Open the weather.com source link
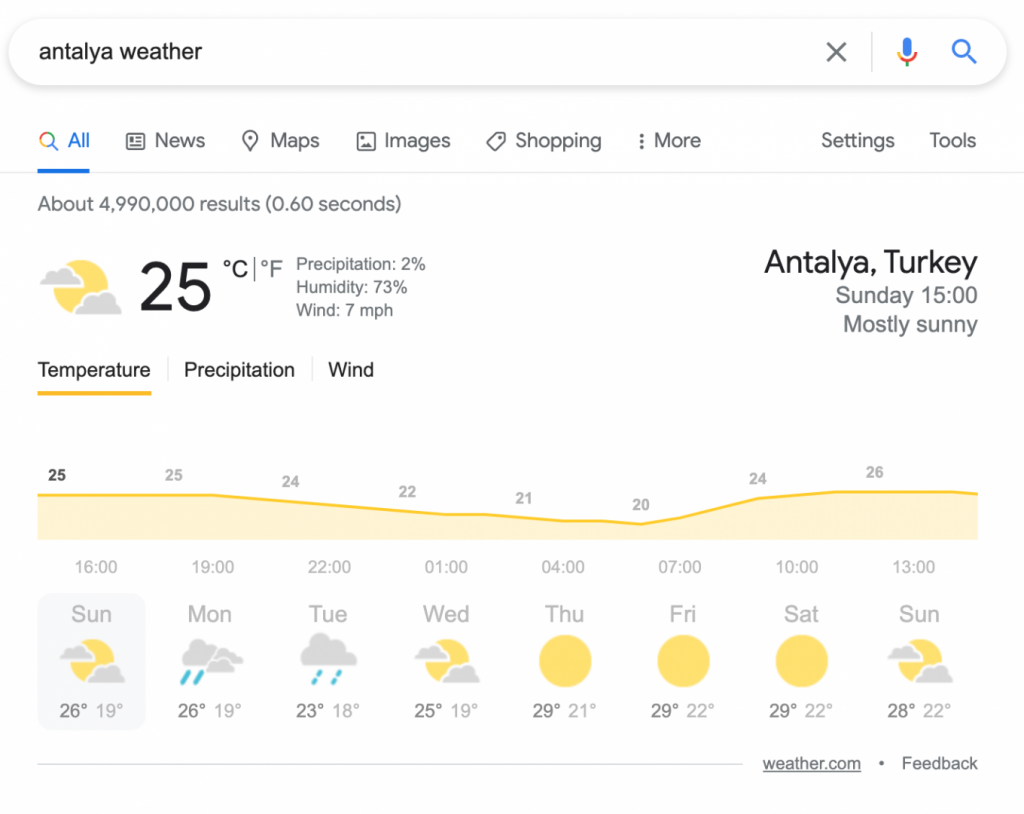 pos(811,763)
